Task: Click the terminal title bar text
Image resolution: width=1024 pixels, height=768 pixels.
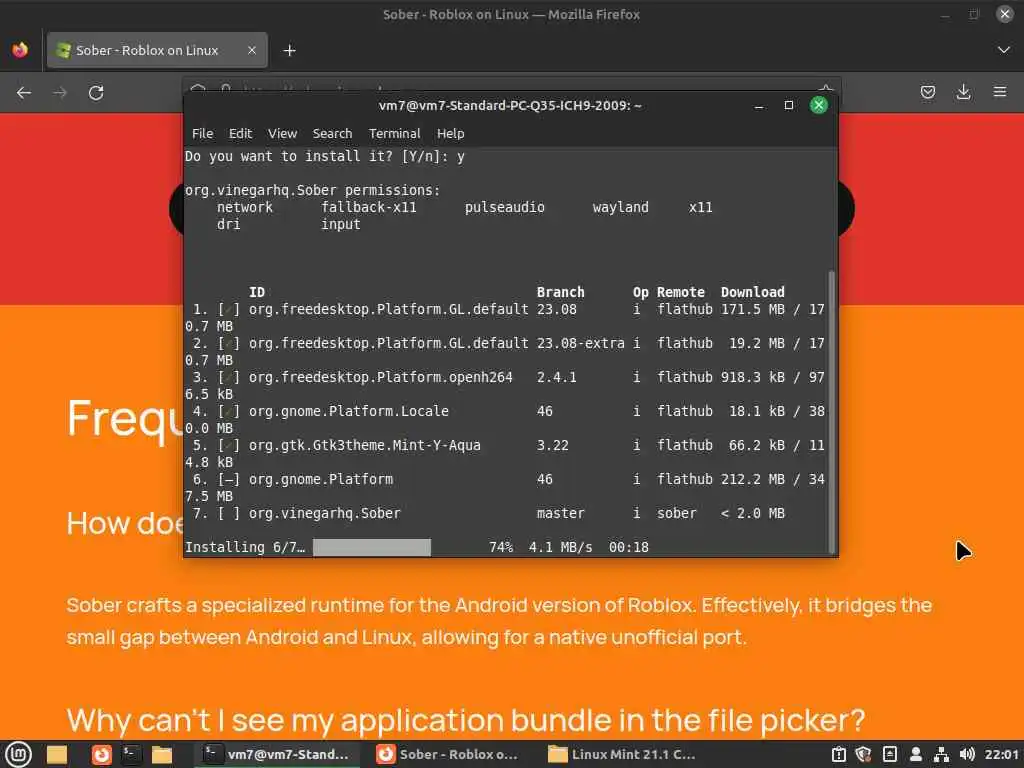Action: [510, 106]
